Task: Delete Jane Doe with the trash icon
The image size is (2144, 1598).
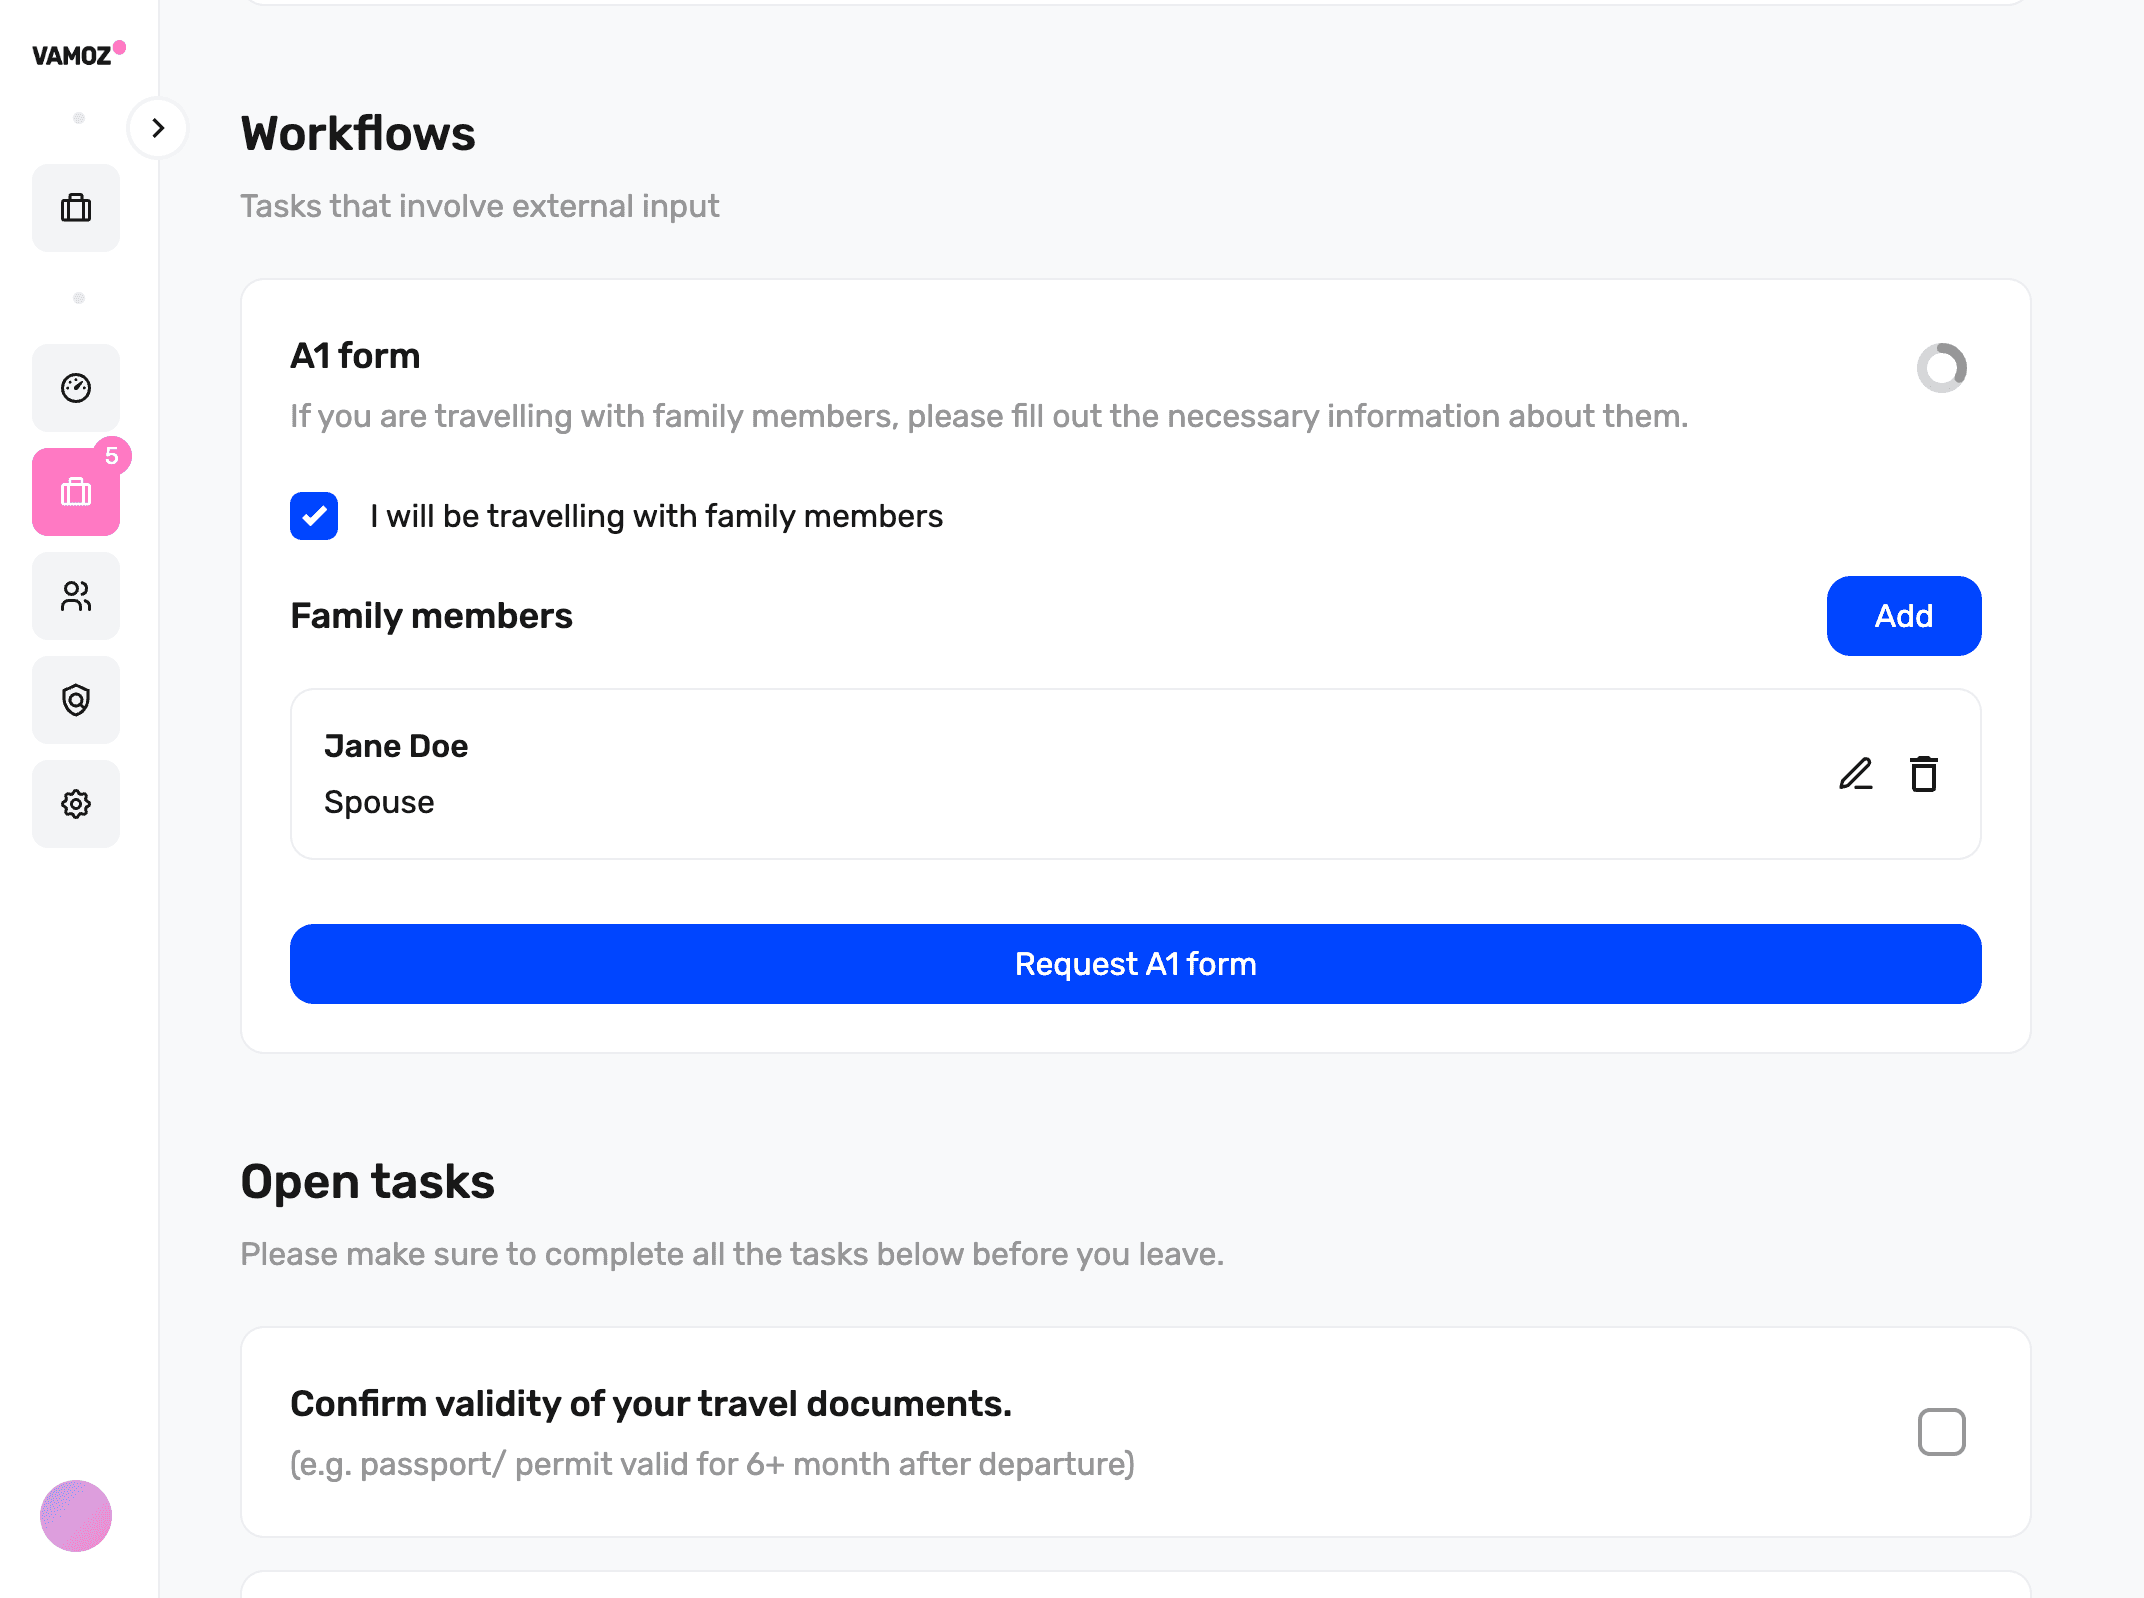Action: 1923,774
